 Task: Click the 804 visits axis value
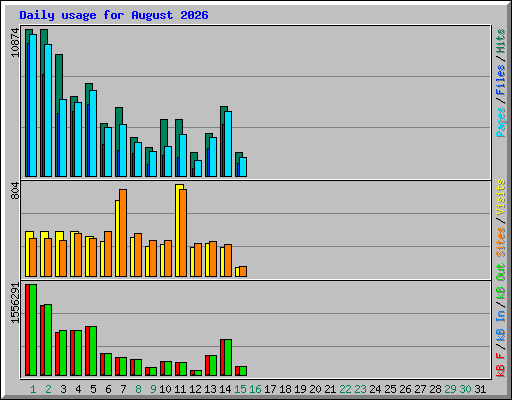[x=15, y=190]
